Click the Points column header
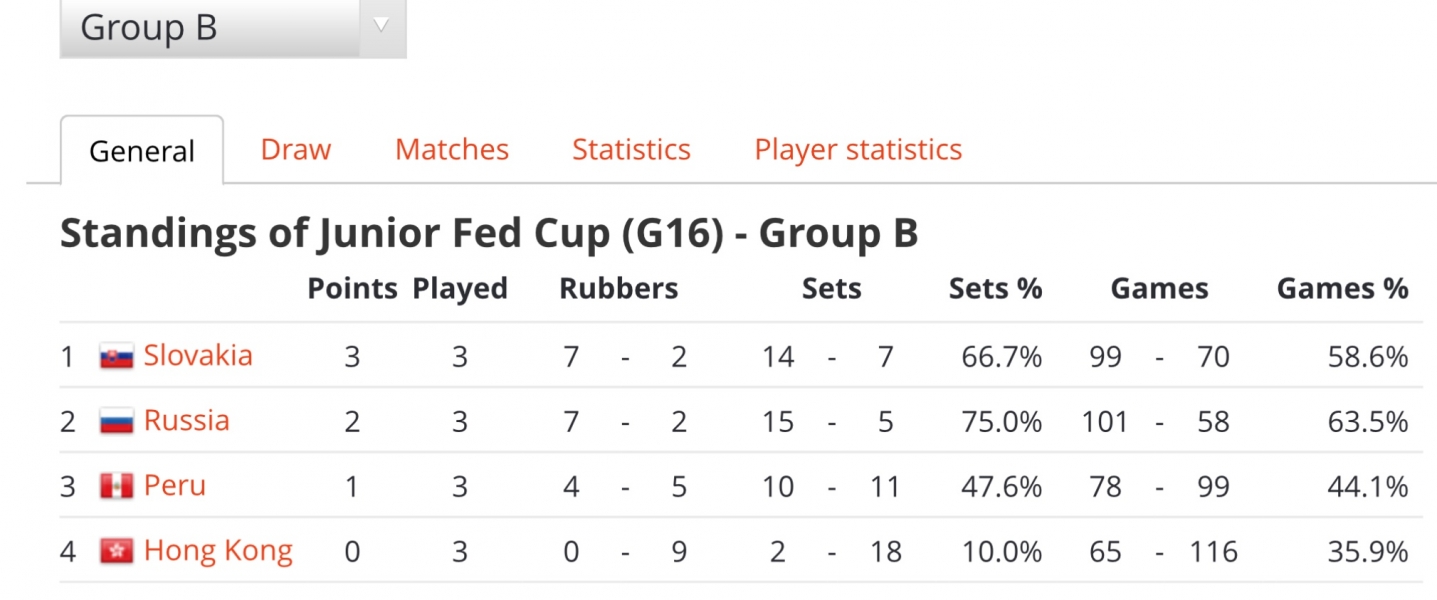This screenshot has height=600, width=1437. coord(353,289)
